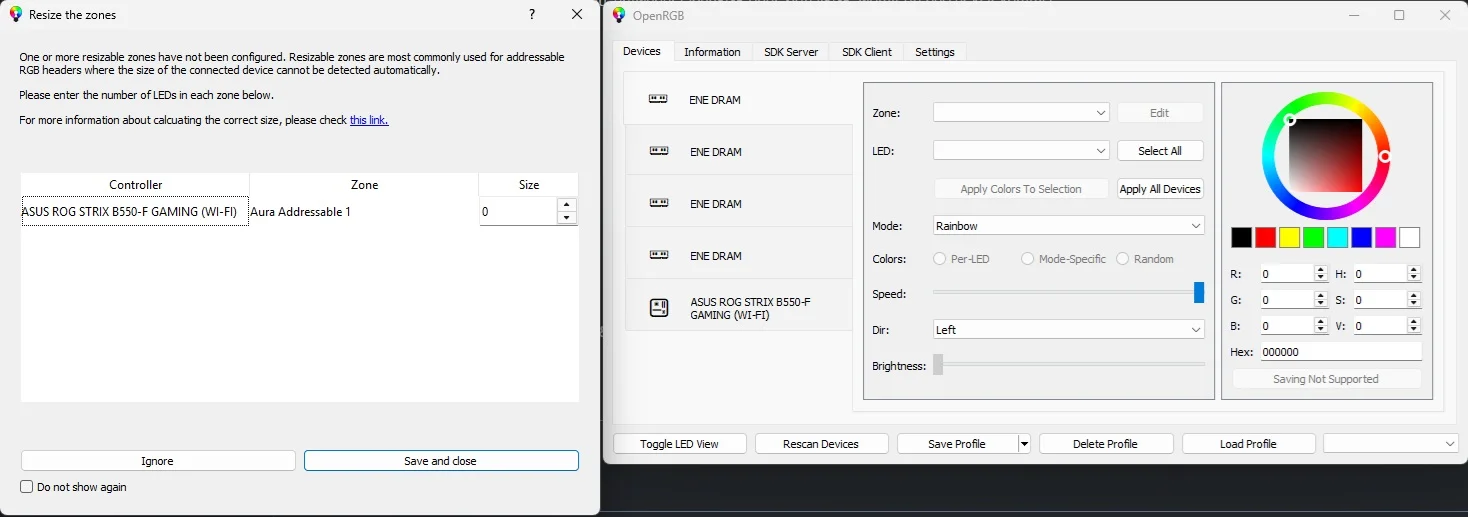Pick the red color swatch
The width and height of the screenshot is (1468, 517).
[1265, 238]
